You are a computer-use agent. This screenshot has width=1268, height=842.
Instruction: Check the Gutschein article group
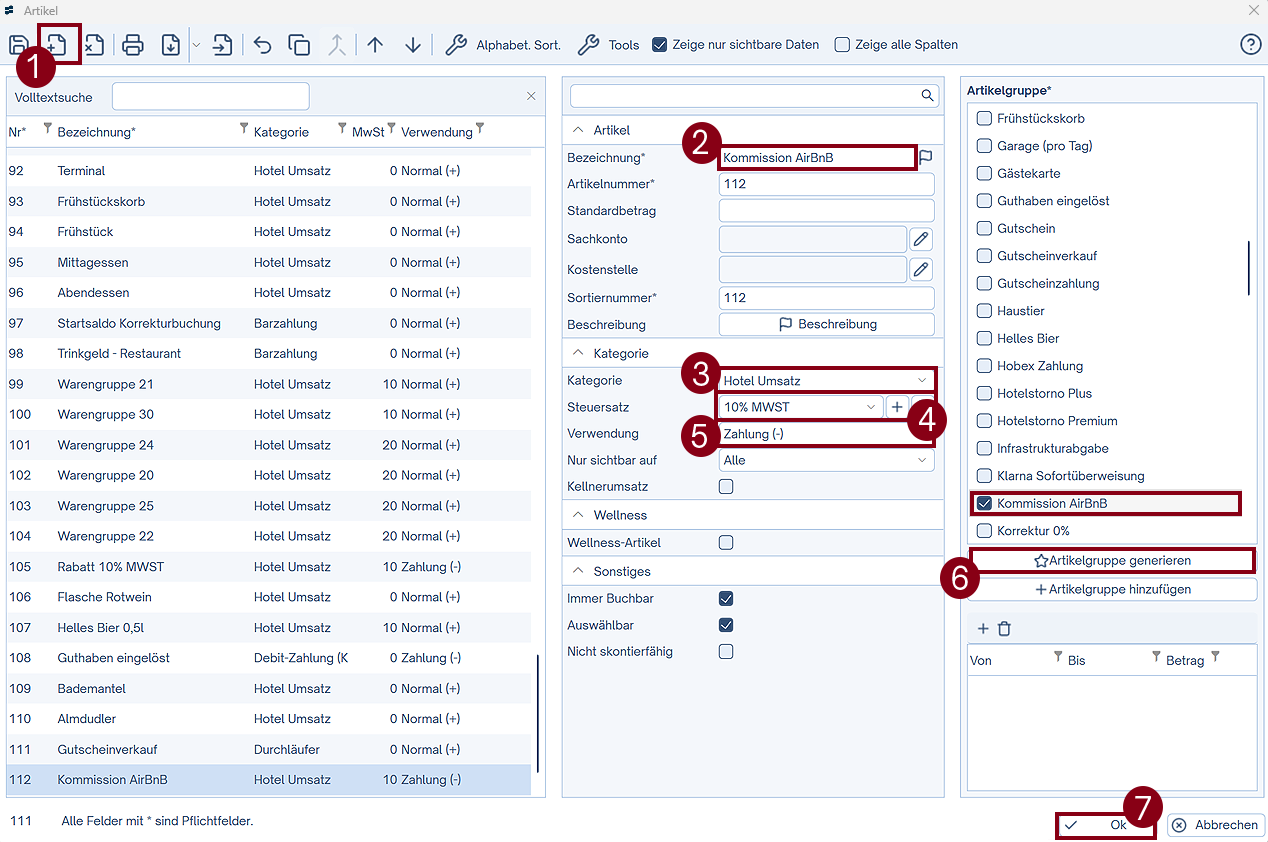click(984, 229)
